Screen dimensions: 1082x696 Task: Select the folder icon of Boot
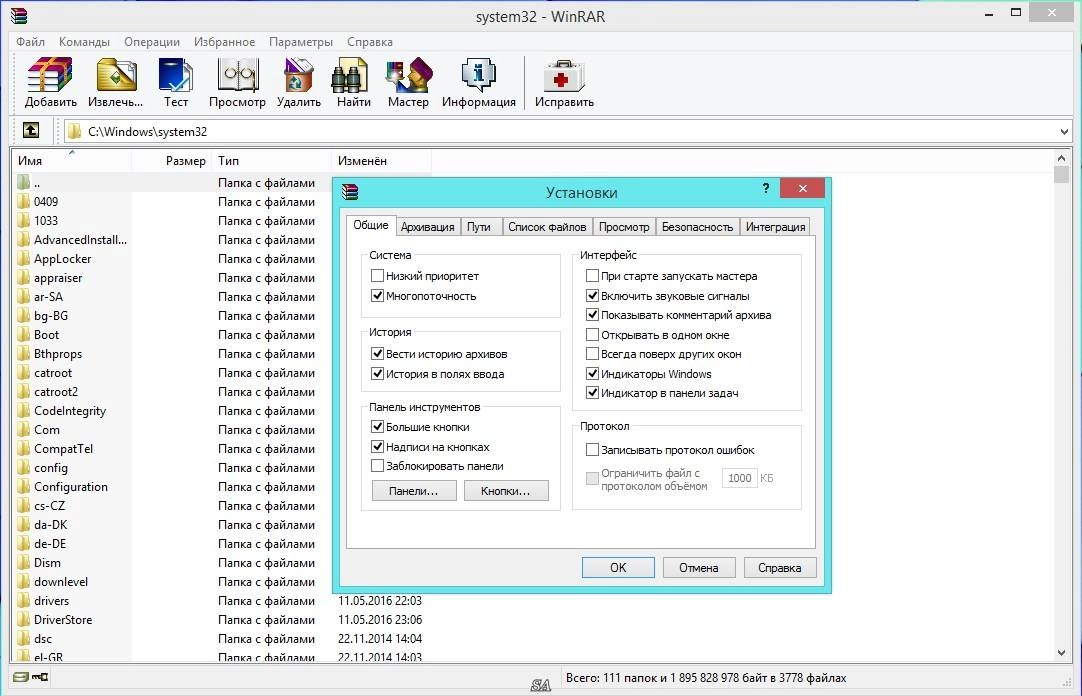point(24,335)
